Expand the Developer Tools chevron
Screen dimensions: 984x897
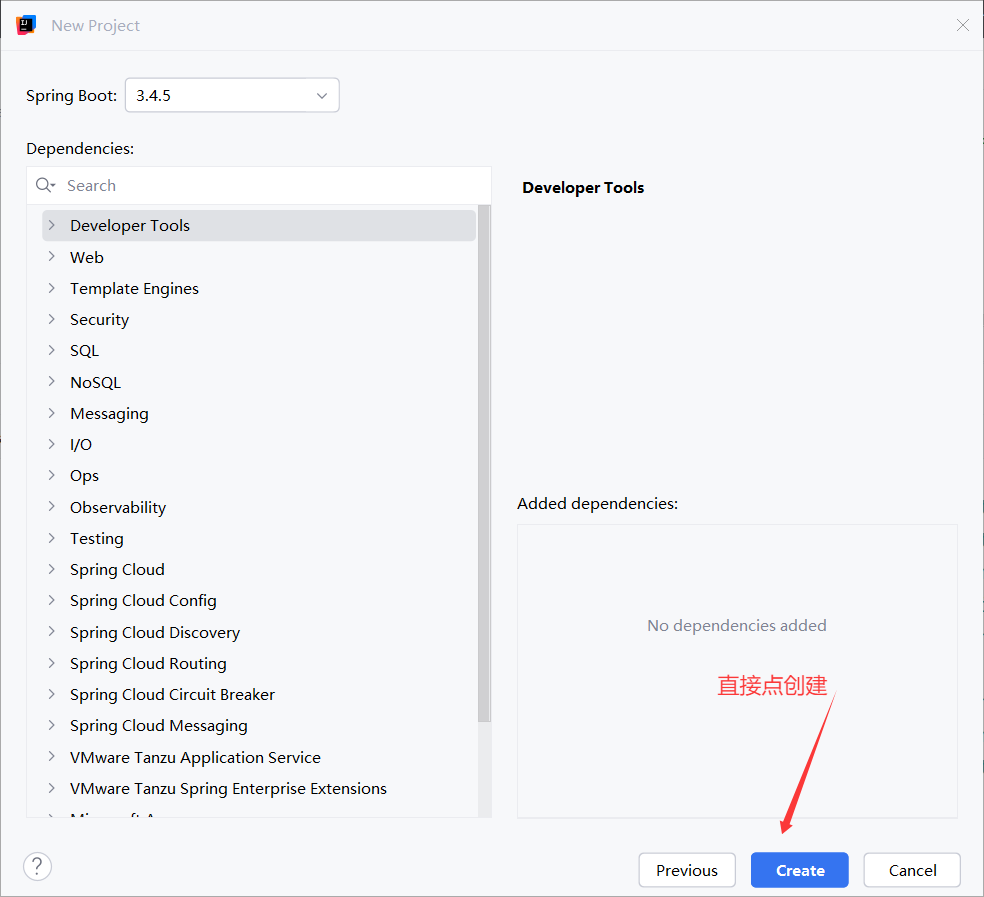[52, 225]
